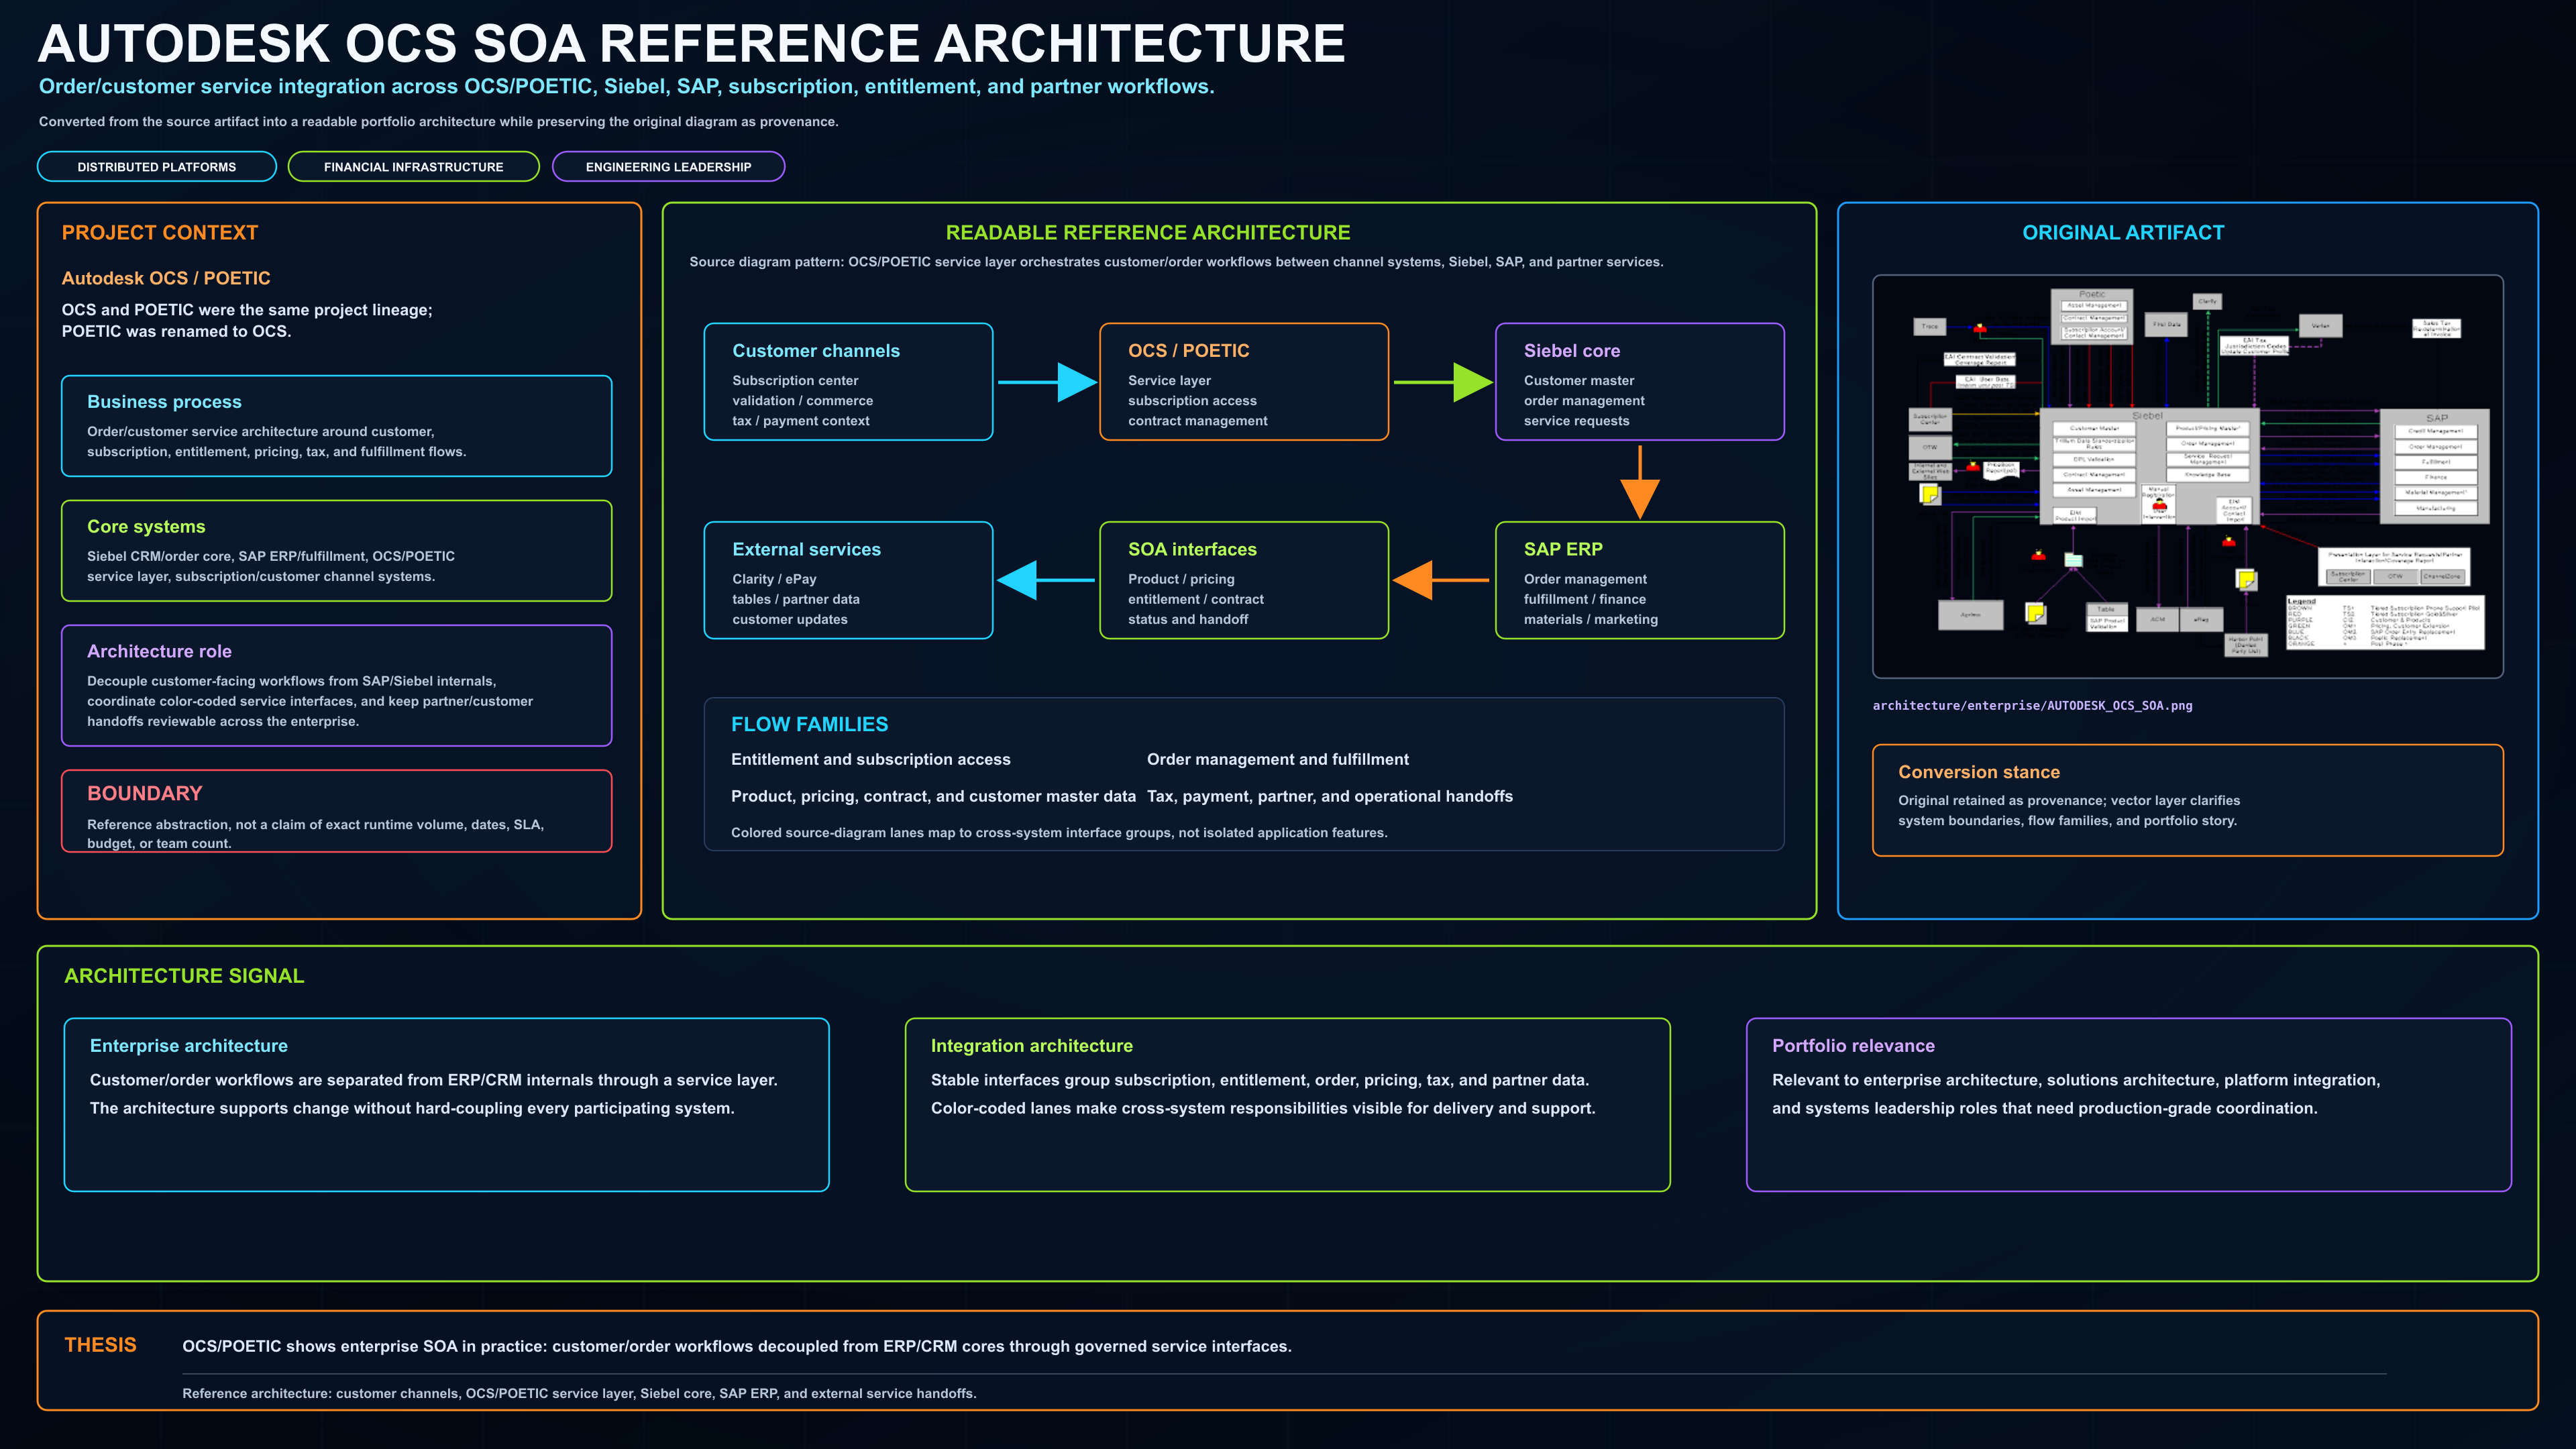Select the 'Autodesk OCS / POETIC' orange subheading
2576x1449 pixels.
(x=166, y=279)
